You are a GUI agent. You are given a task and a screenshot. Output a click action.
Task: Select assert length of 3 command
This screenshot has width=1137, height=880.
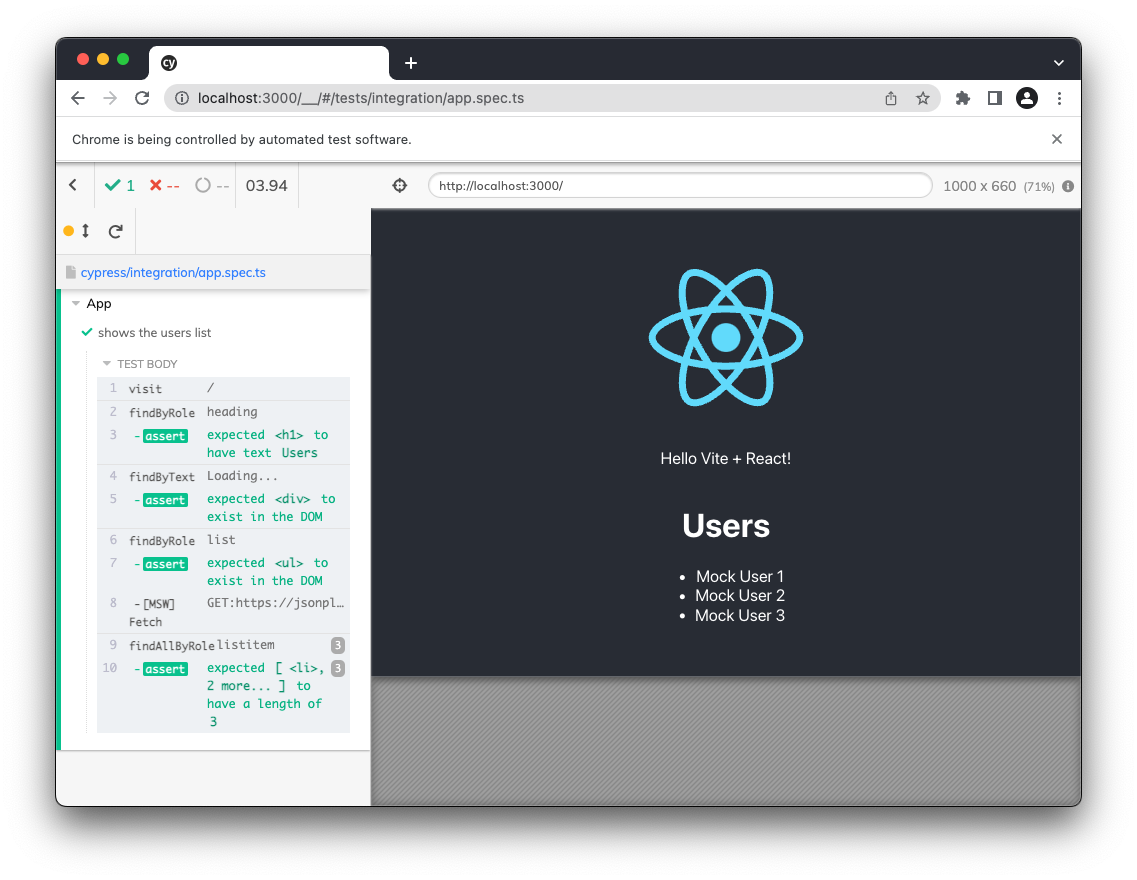(223, 694)
